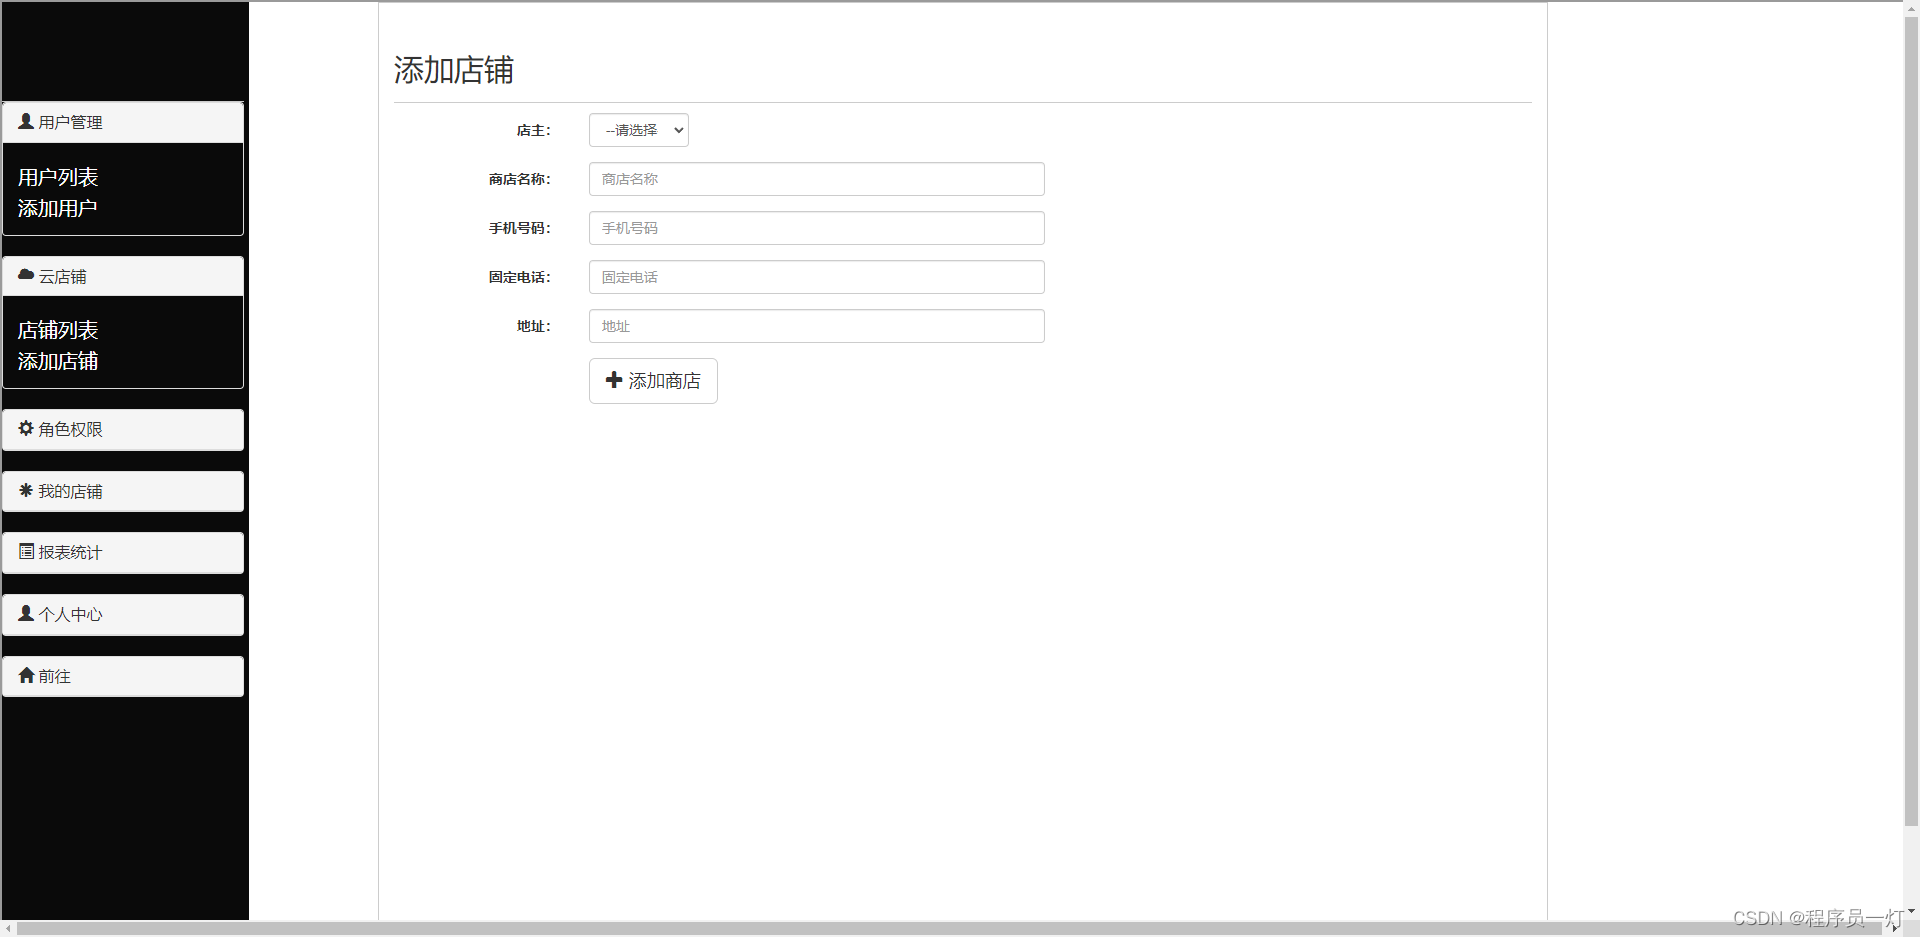This screenshot has width=1920, height=937.
Task: Open the 添加用户 link
Action: 58,208
